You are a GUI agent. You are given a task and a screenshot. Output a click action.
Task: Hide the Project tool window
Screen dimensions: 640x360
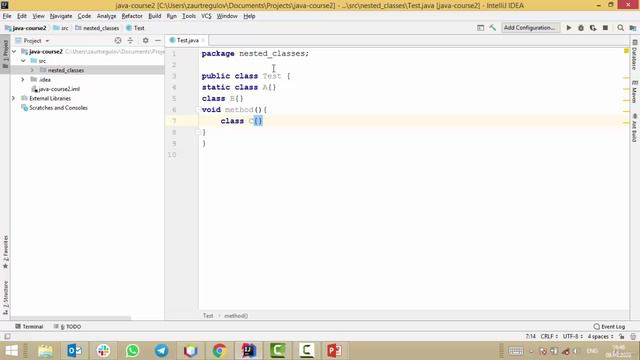(x=158, y=40)
